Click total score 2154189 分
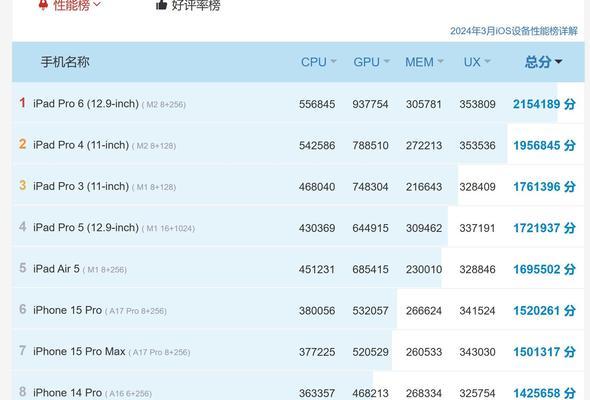The width and height of the screenshot is (590, 400). 544,104
